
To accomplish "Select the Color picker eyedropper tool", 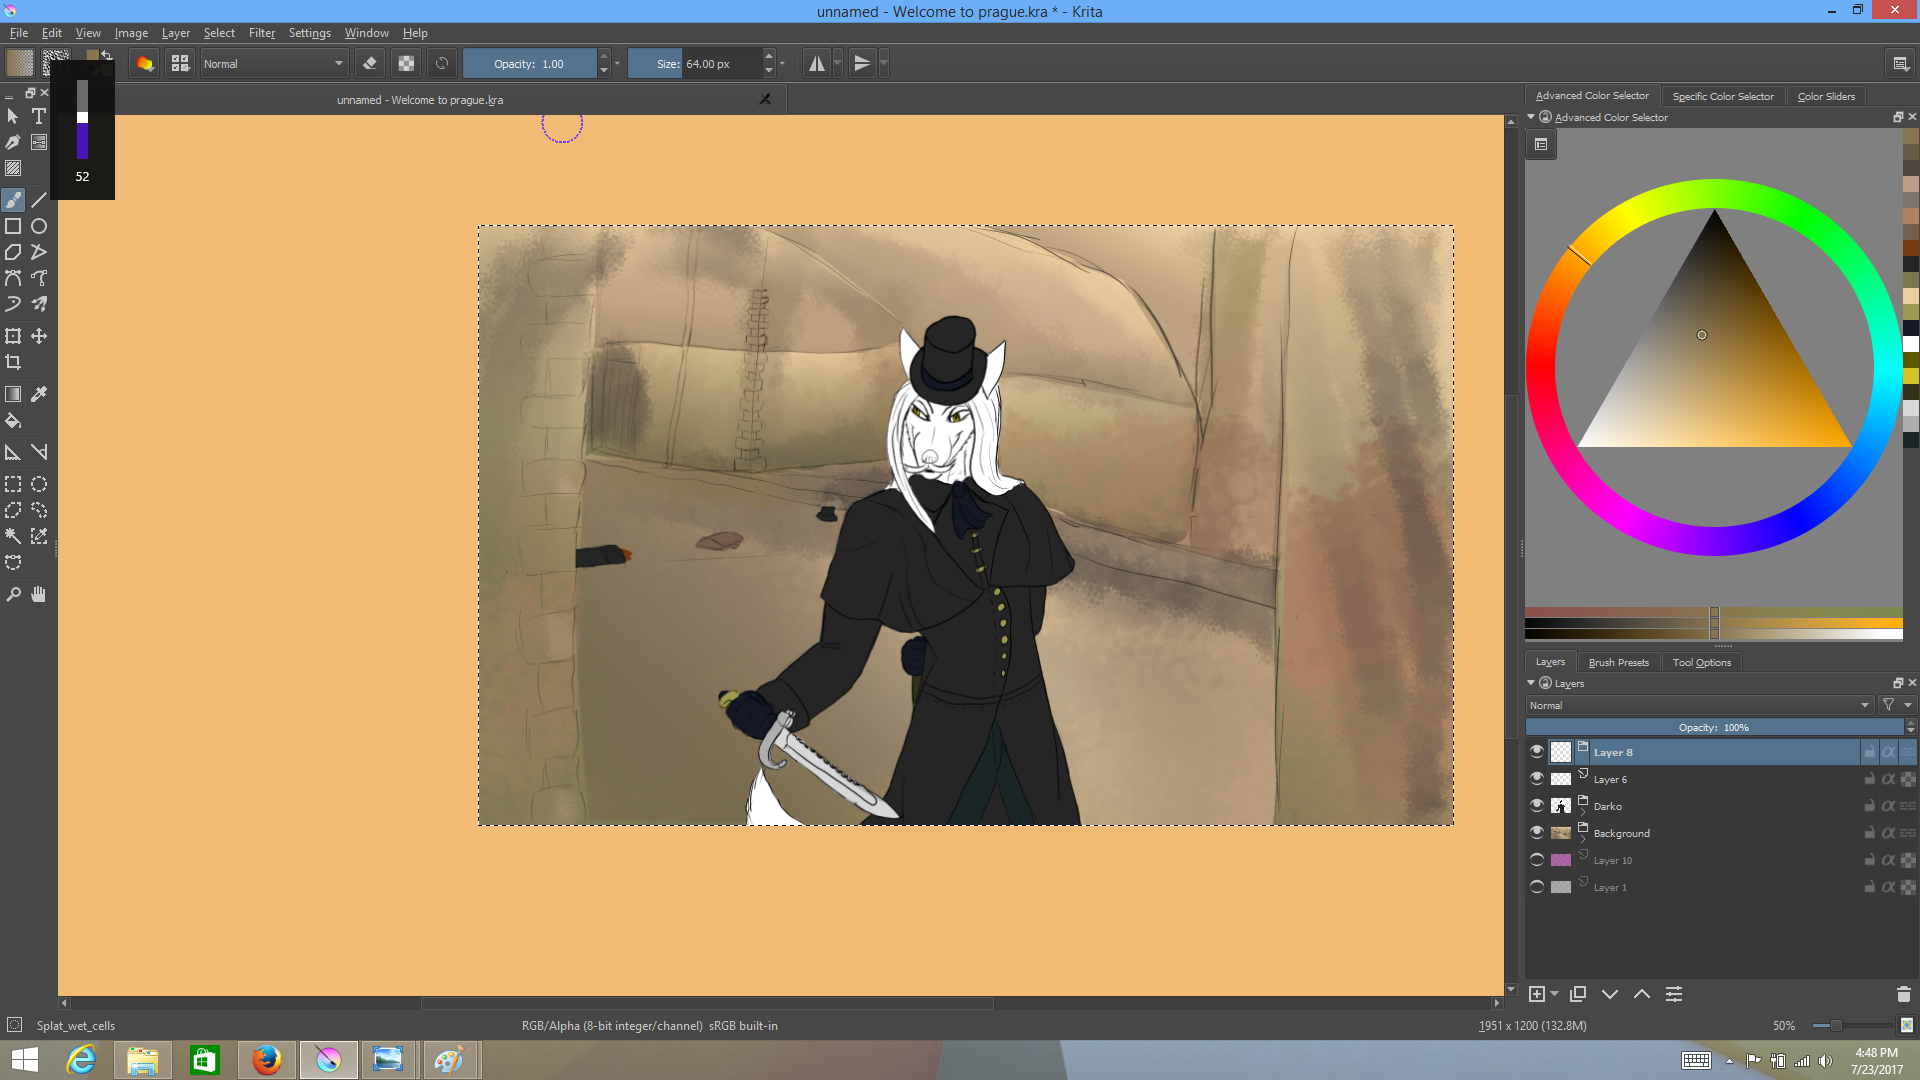I will [x=39, y=394].
